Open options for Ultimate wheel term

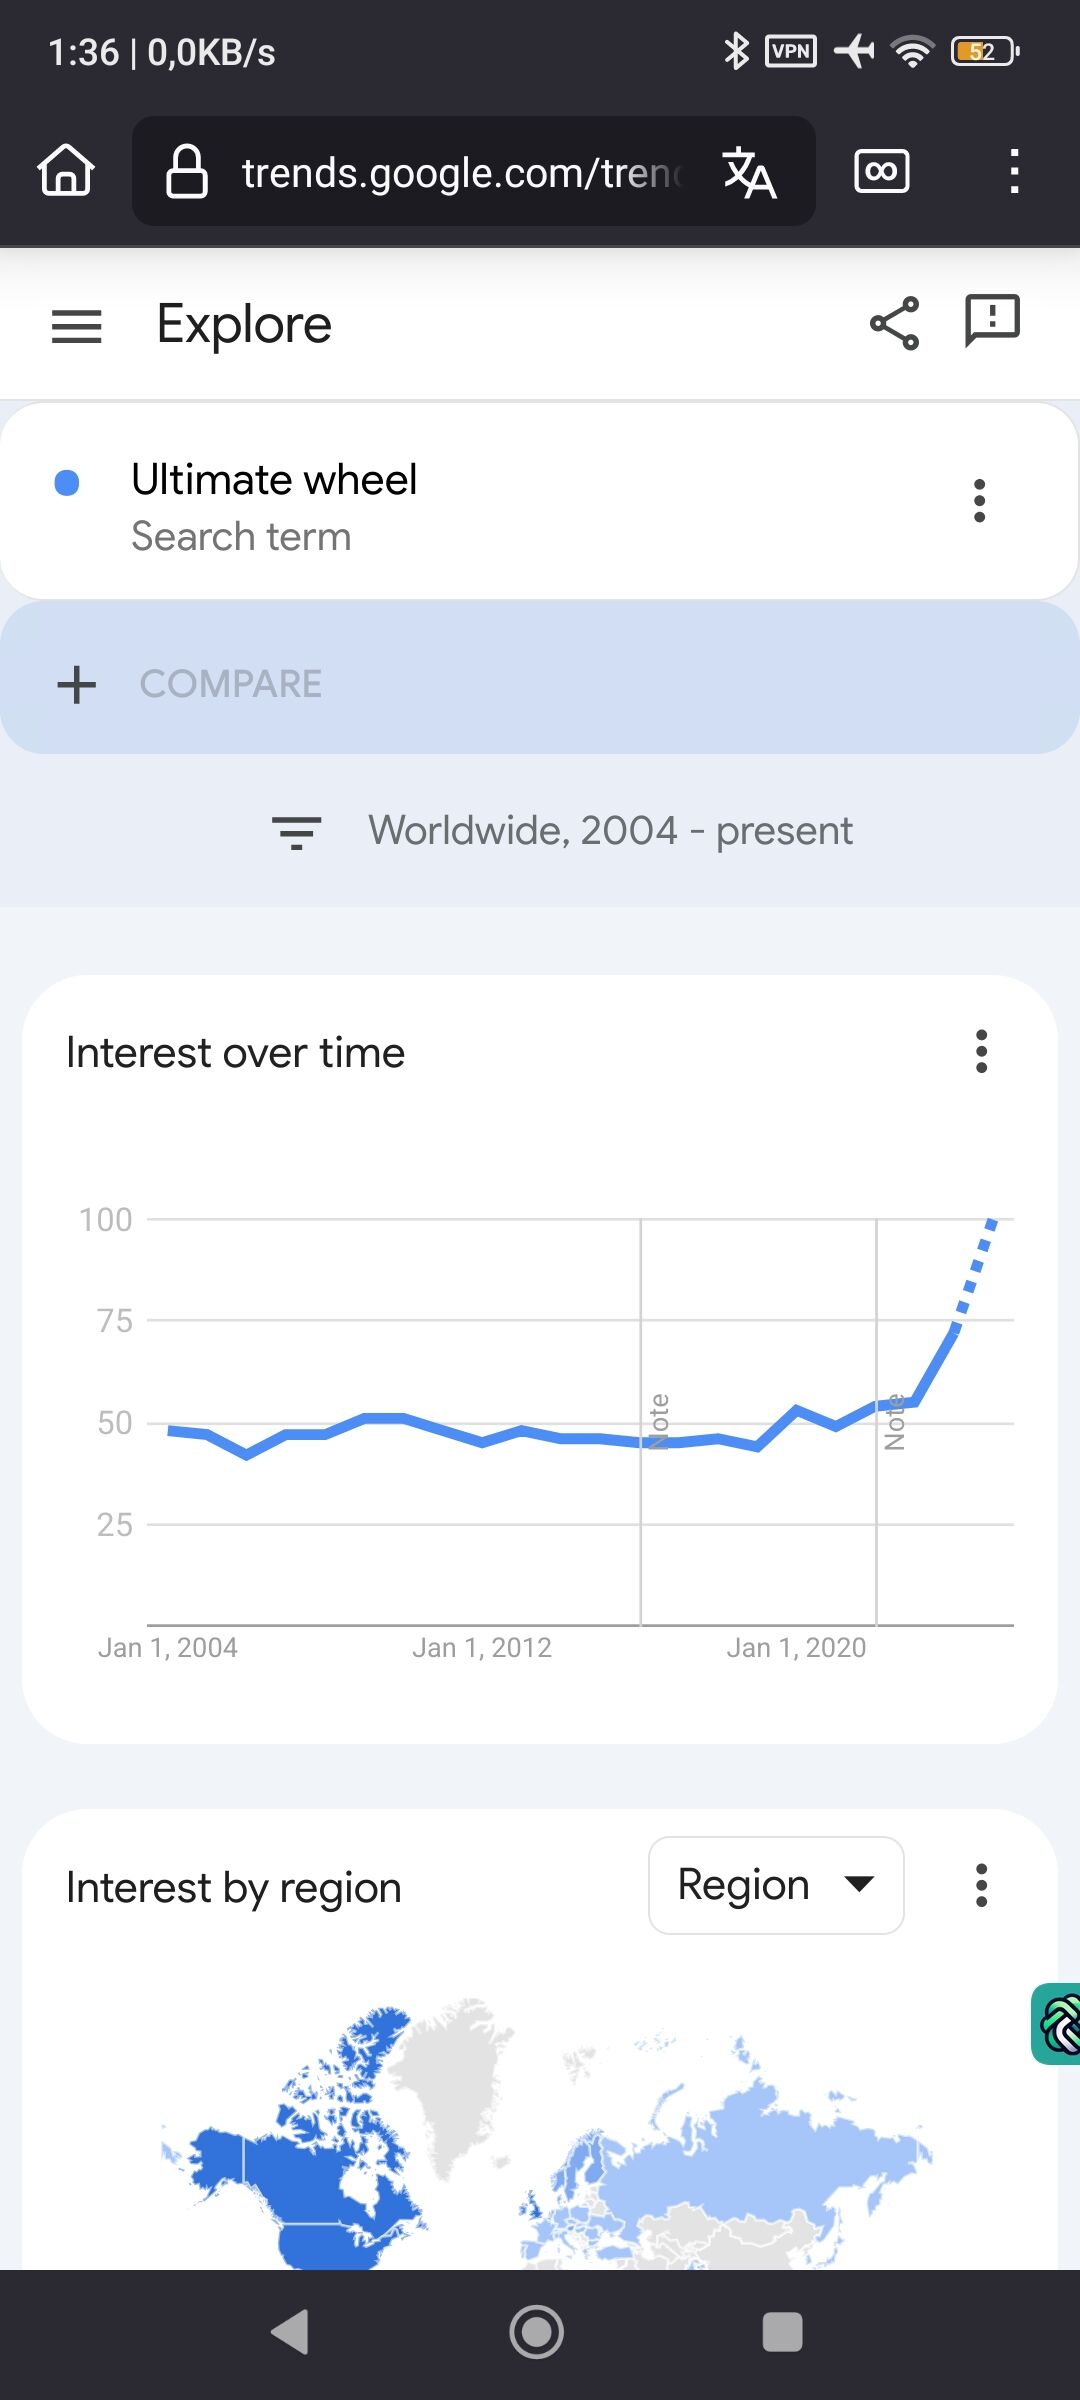[979, 501]
